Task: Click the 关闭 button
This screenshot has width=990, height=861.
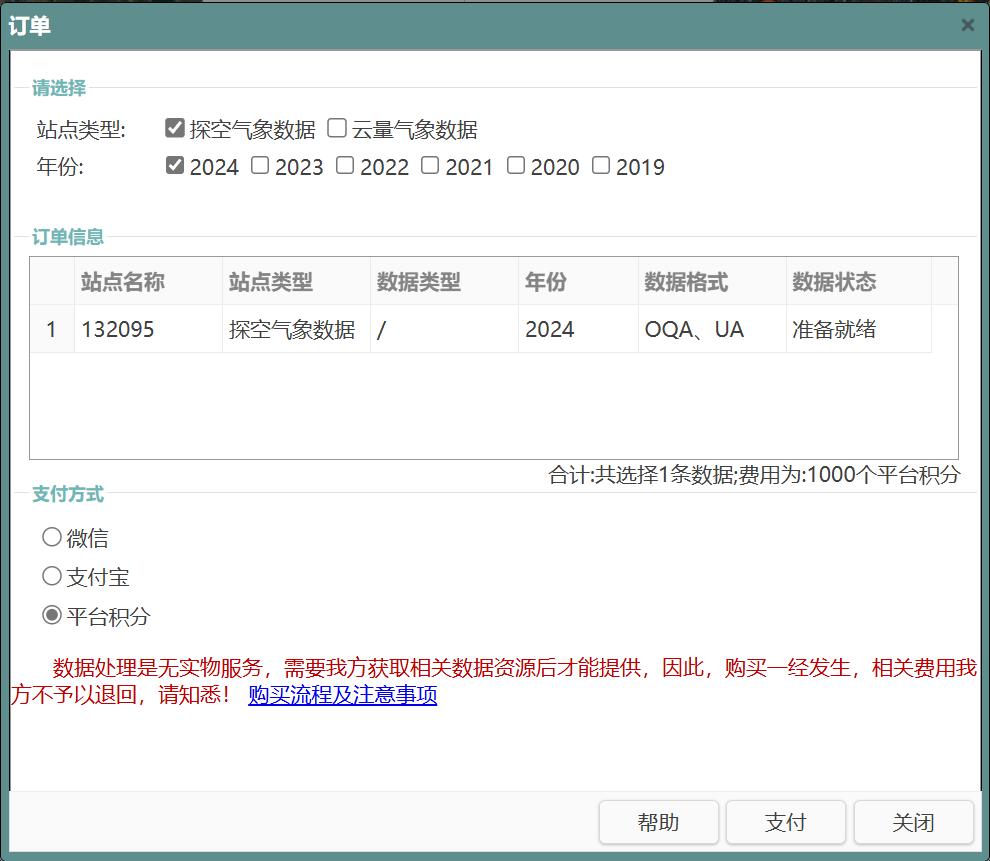Action: 913,822
